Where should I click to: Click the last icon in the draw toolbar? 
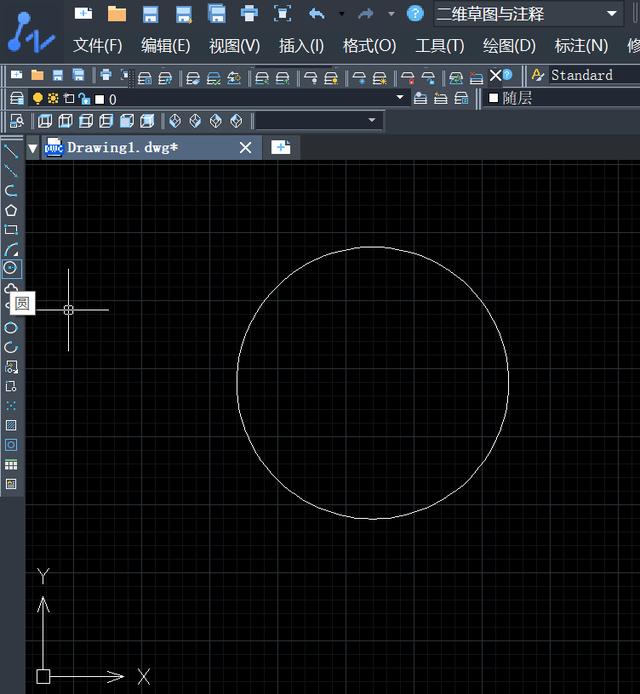[11, 484]
